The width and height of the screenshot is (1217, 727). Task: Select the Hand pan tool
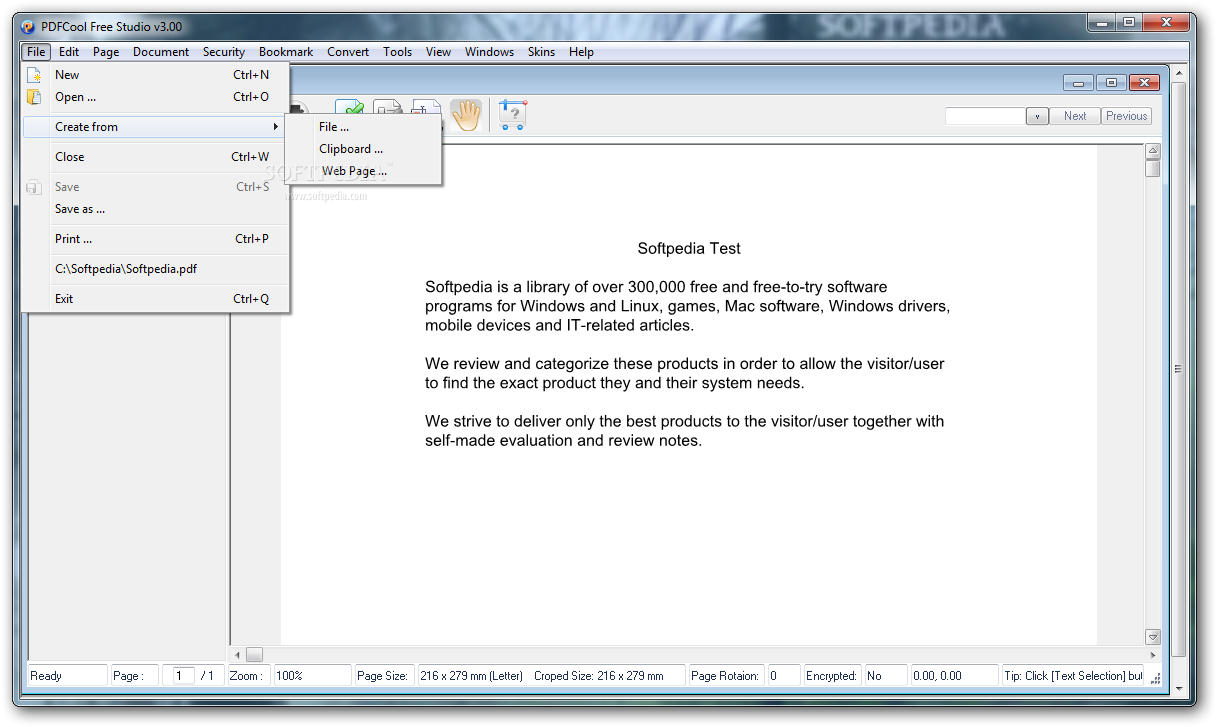coord(465,115)
